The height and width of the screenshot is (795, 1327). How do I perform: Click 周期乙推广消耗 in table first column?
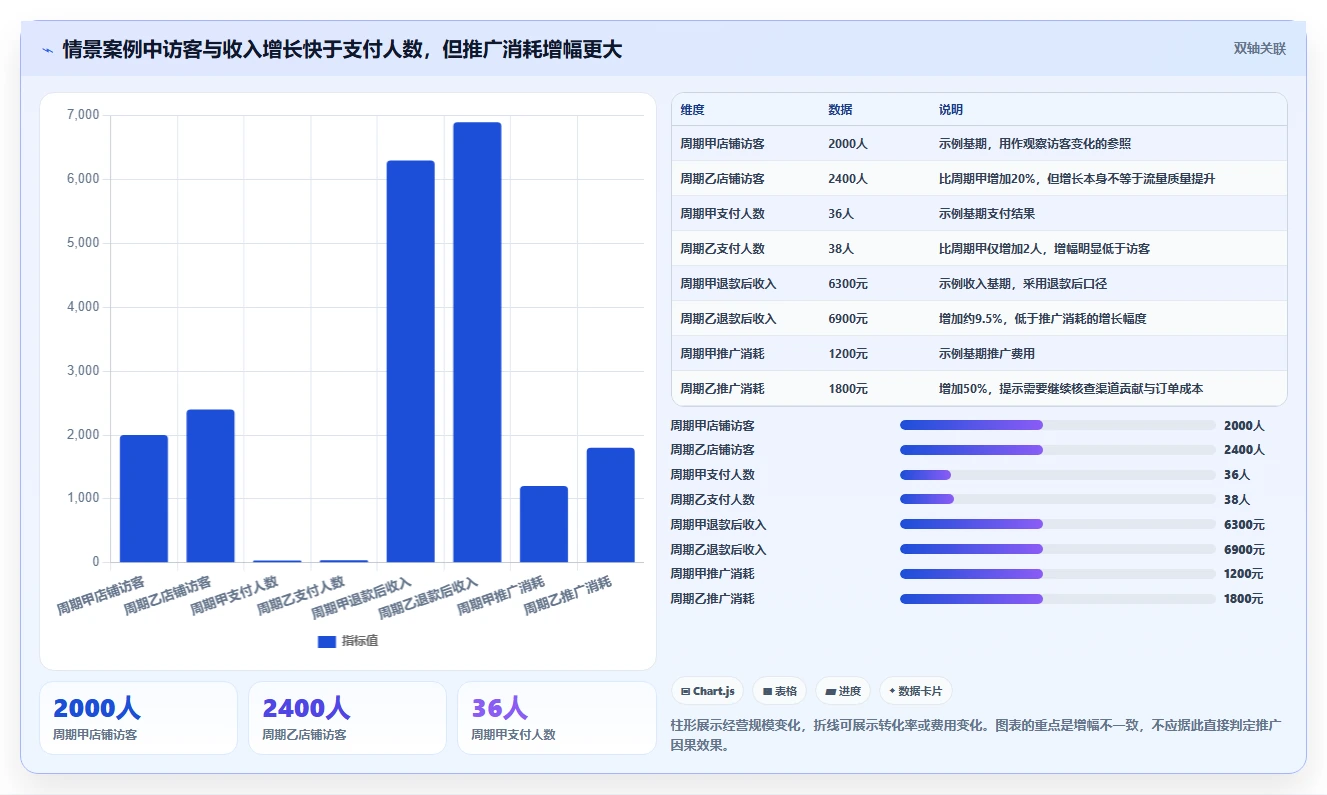coord(722,389)
